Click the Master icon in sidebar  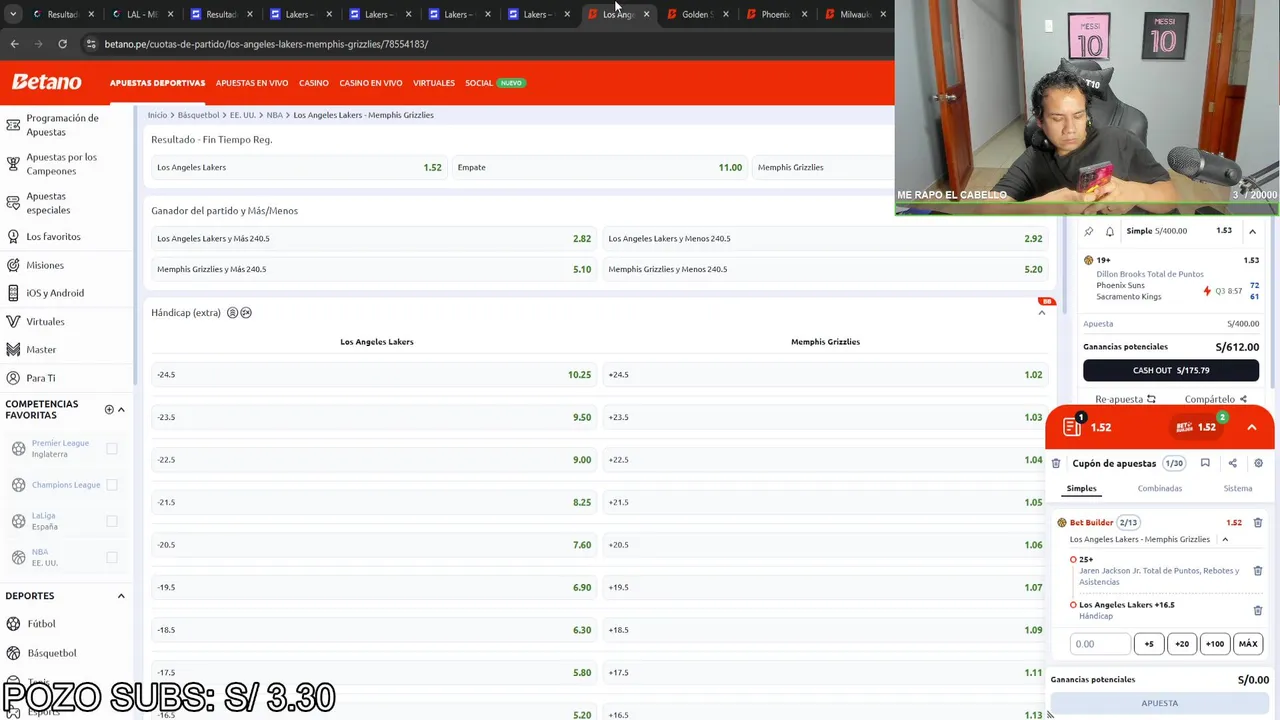[13, 350]
